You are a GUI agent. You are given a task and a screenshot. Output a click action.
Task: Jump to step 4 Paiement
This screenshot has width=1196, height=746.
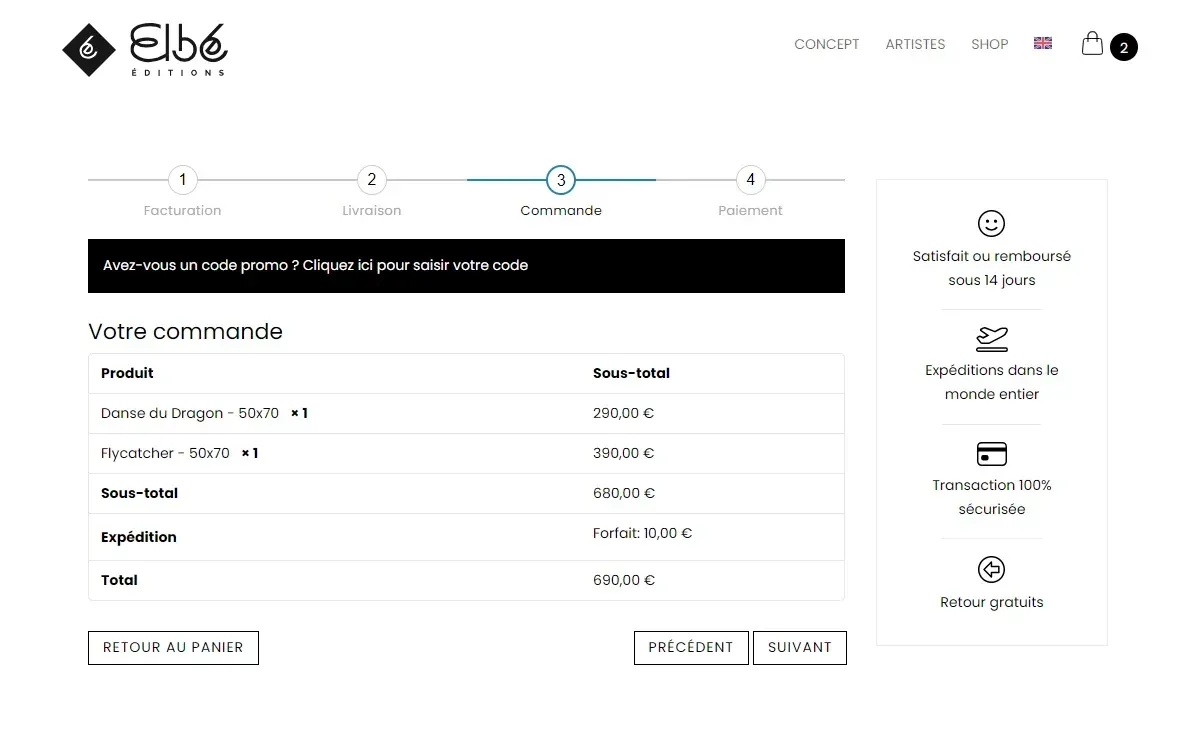[751, 180]
